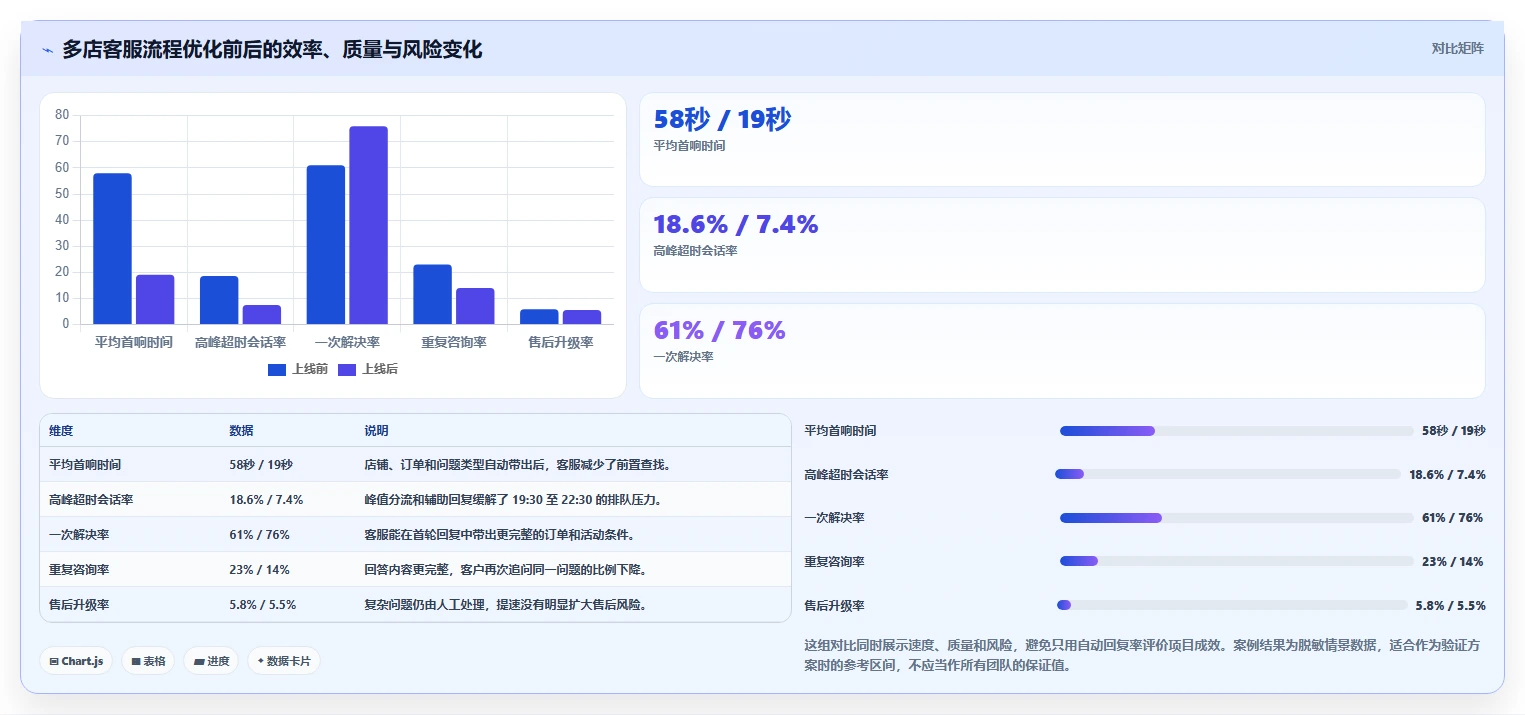The height and width of the screenshot is (715, 1525).
Task: Click the 售后升级率 label in progress list
Action: [x=834, y=606]
